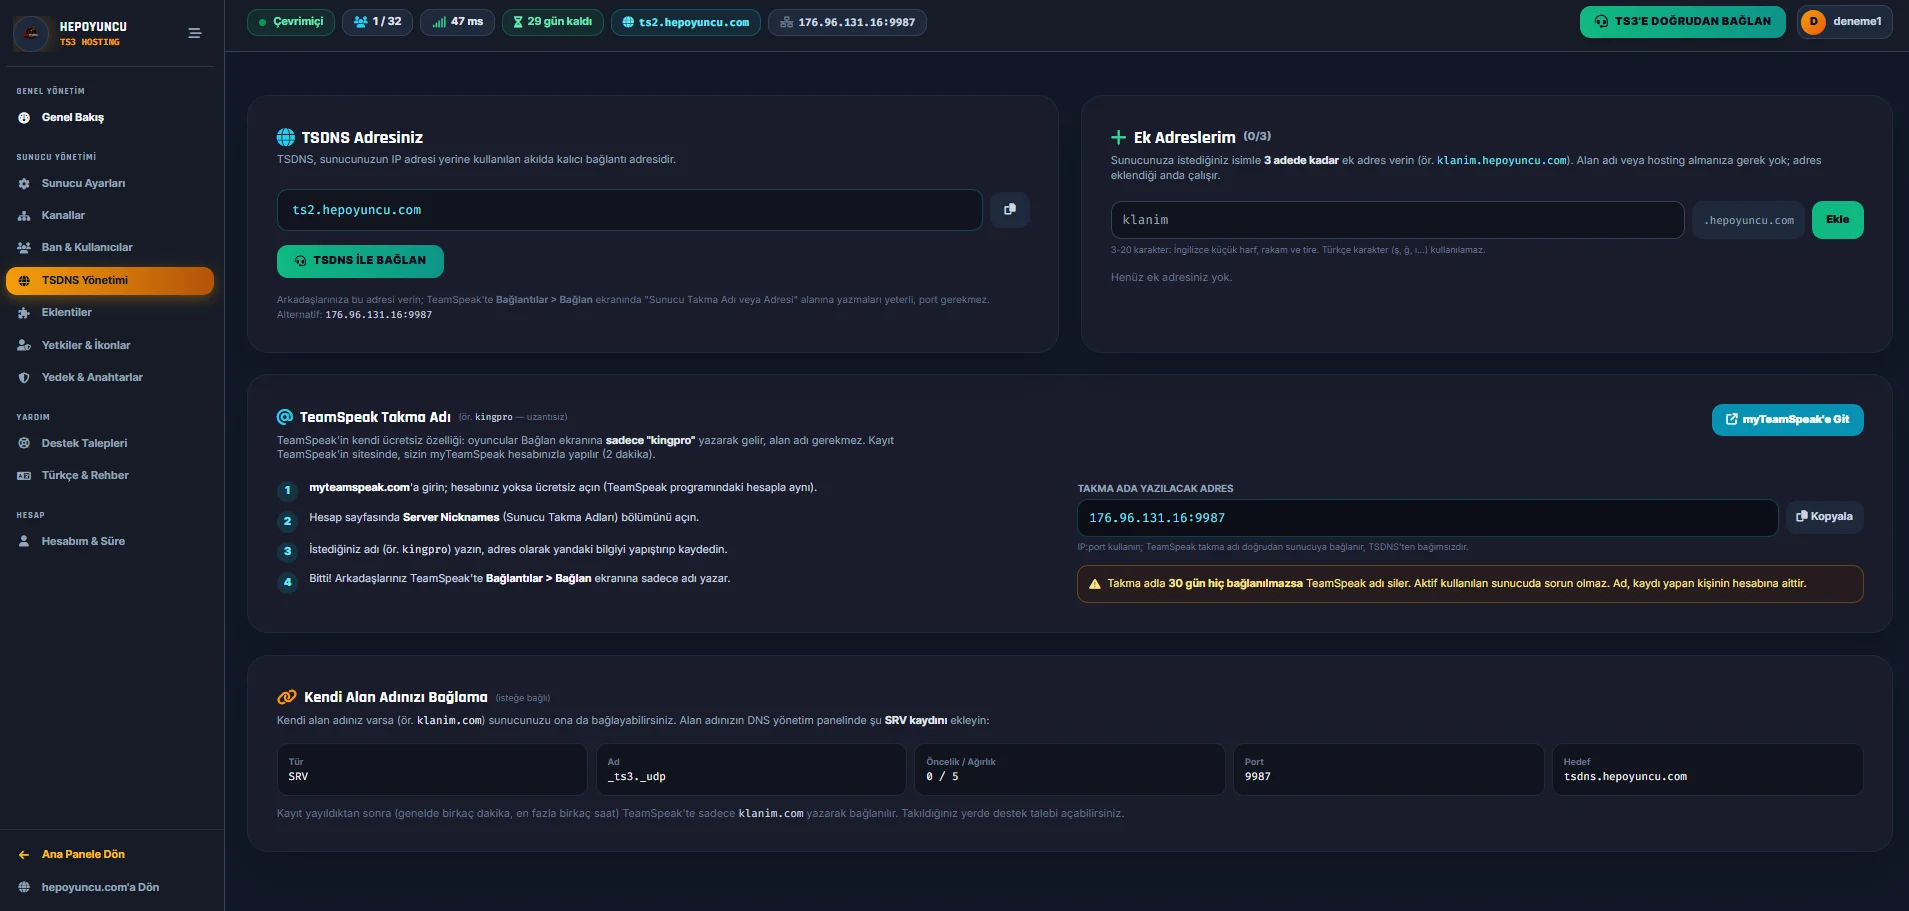Click the HEPOYUNCU logo icon

click(x=32, y=33)
